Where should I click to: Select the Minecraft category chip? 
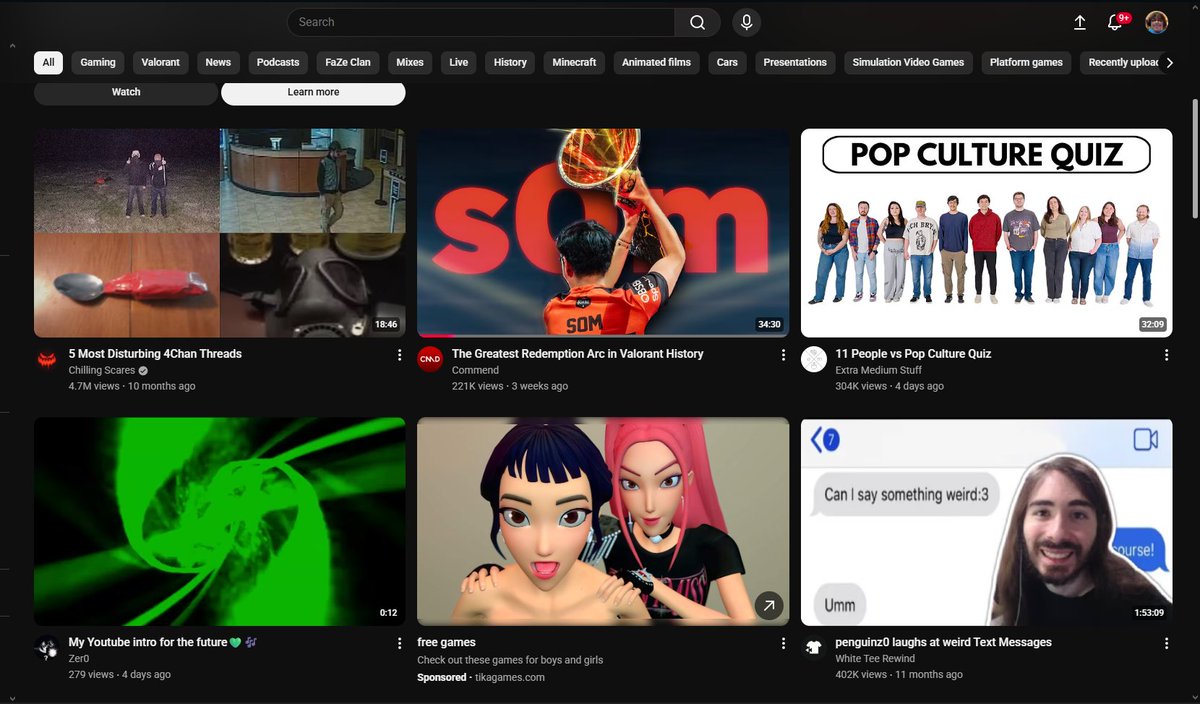(x=574, y=62)
